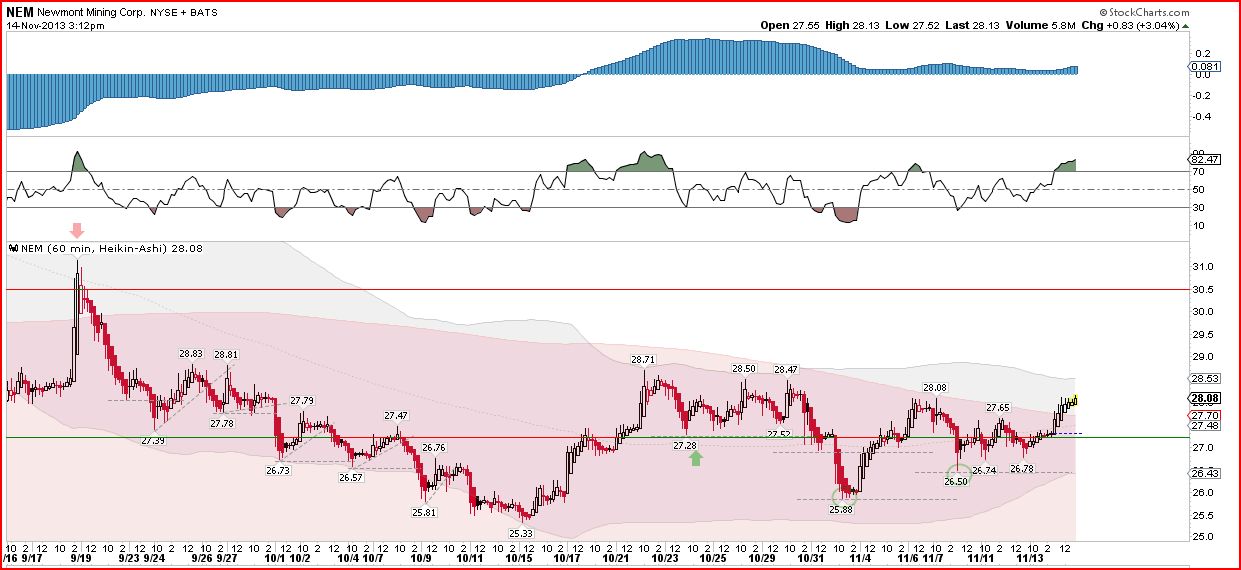Click the 27.79 price label
Viewport: 1241px width, 570px height.
[x=302, y=400]
